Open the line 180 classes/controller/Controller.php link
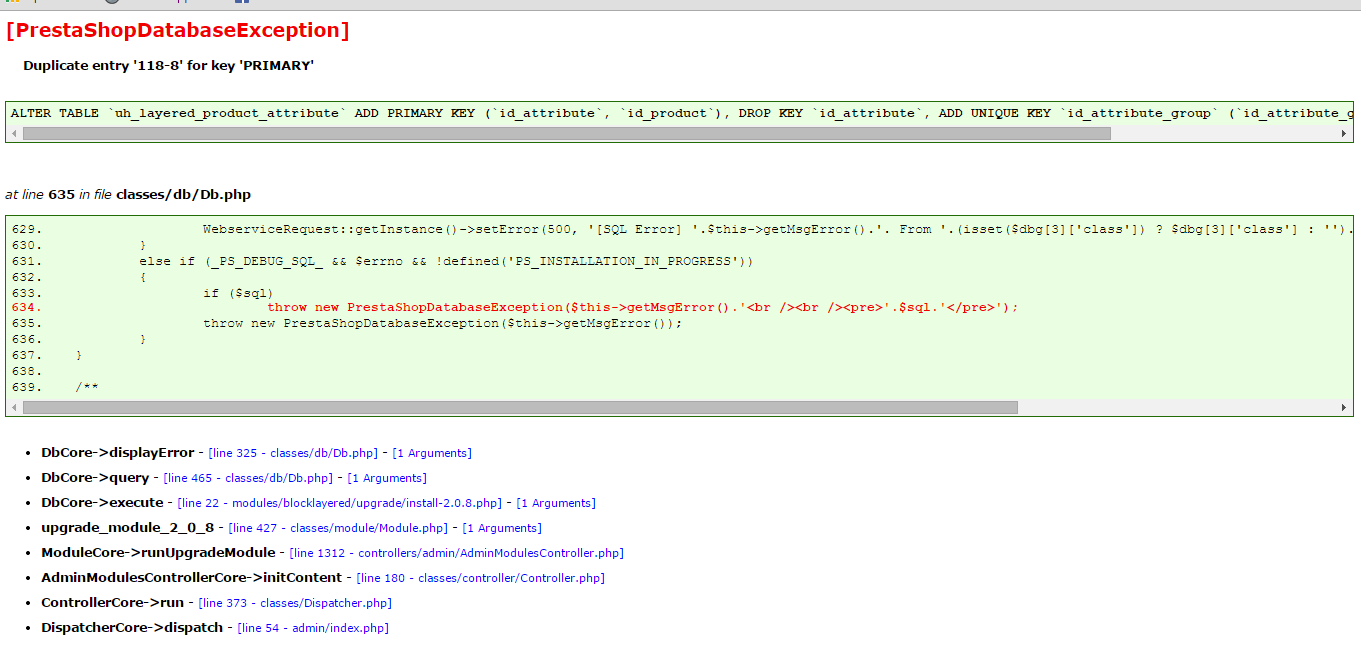This screenshot has height=646, width=1361. tap(481, 578)
